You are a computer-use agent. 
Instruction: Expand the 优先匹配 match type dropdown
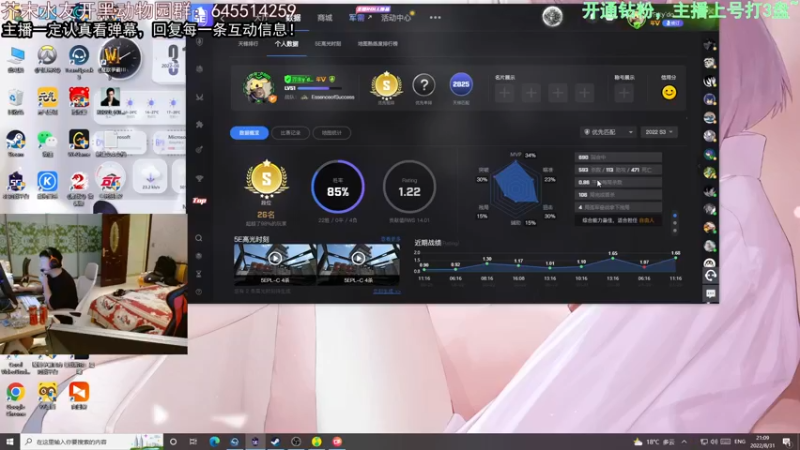[x=609, y=132]
